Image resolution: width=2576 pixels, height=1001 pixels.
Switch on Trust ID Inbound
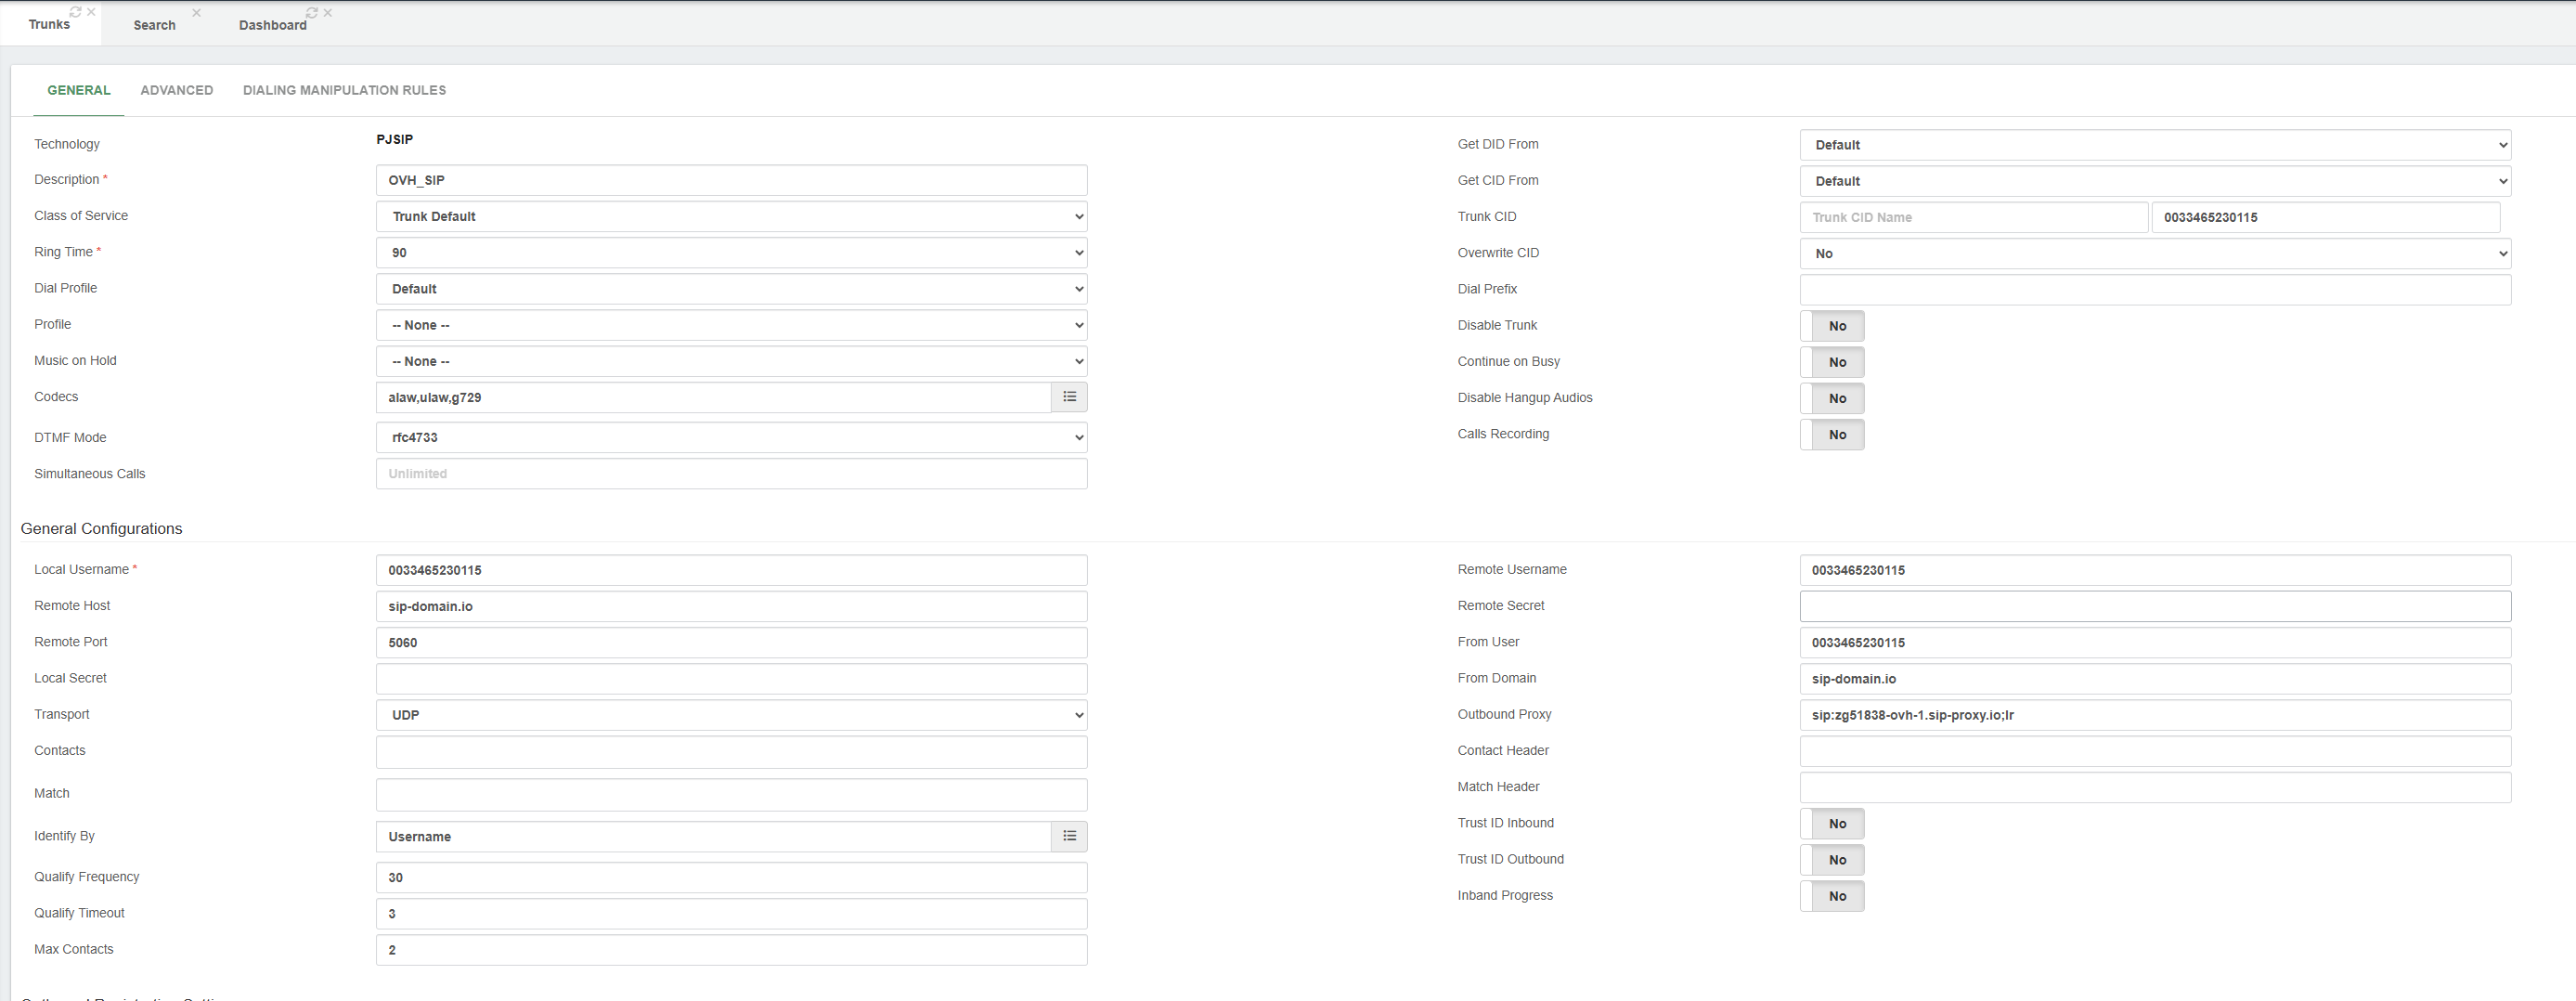click(1831, 824)
